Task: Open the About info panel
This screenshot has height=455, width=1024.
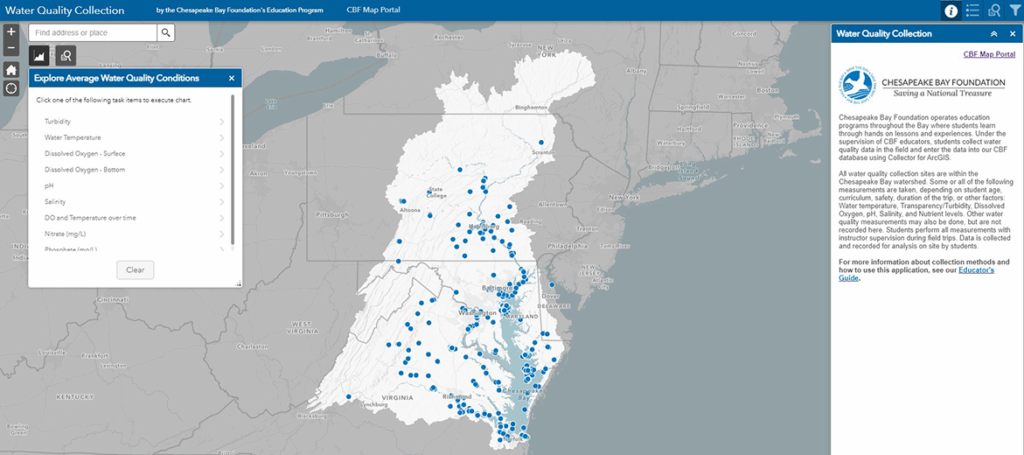Action: pos(952,10)
